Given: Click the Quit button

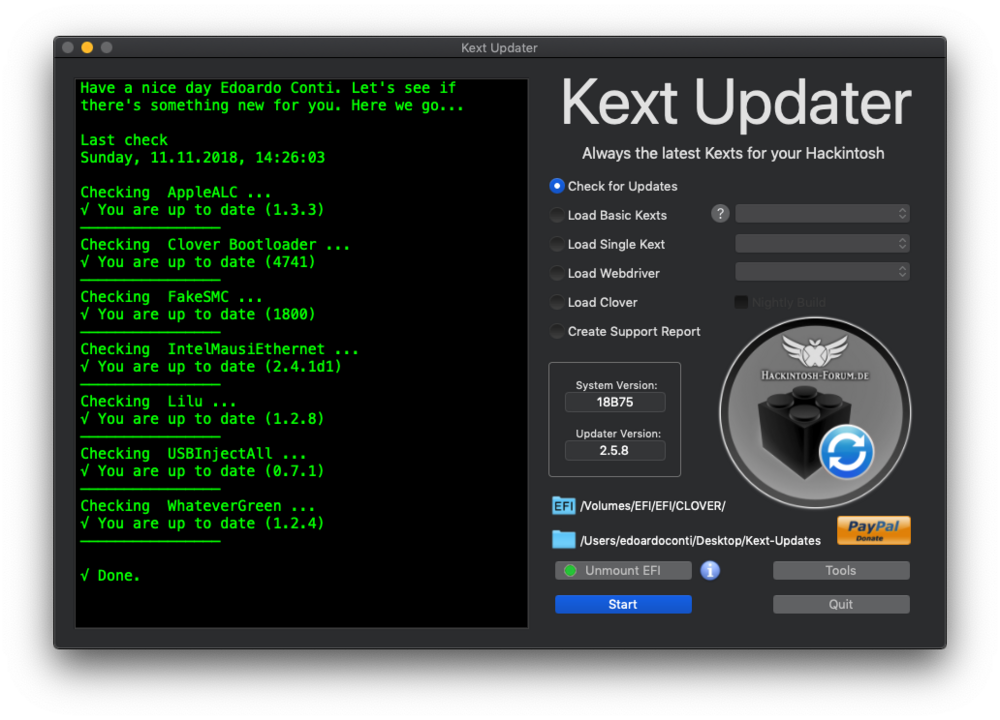Looking at the screenshot, I should 841,604.
